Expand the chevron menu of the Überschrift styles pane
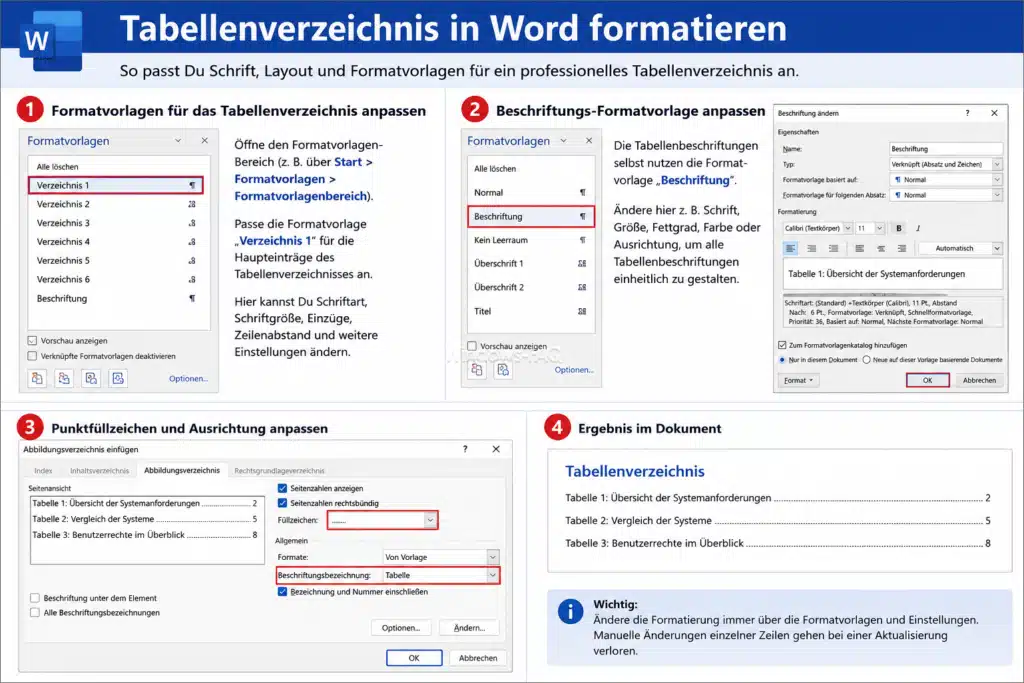Image resolution: width=1024 pixels, height=683 pixels. tap(564, 140)
